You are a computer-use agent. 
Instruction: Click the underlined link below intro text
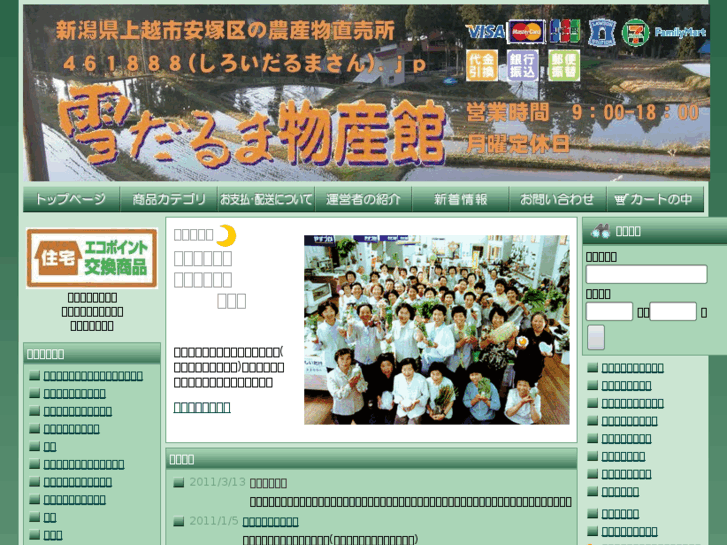pos(202,407)
